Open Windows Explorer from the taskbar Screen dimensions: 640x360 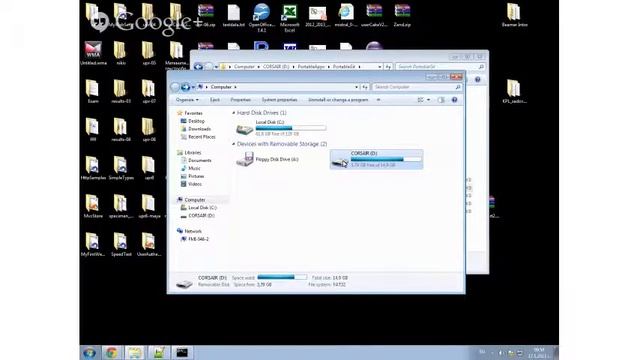coord(135,353)
